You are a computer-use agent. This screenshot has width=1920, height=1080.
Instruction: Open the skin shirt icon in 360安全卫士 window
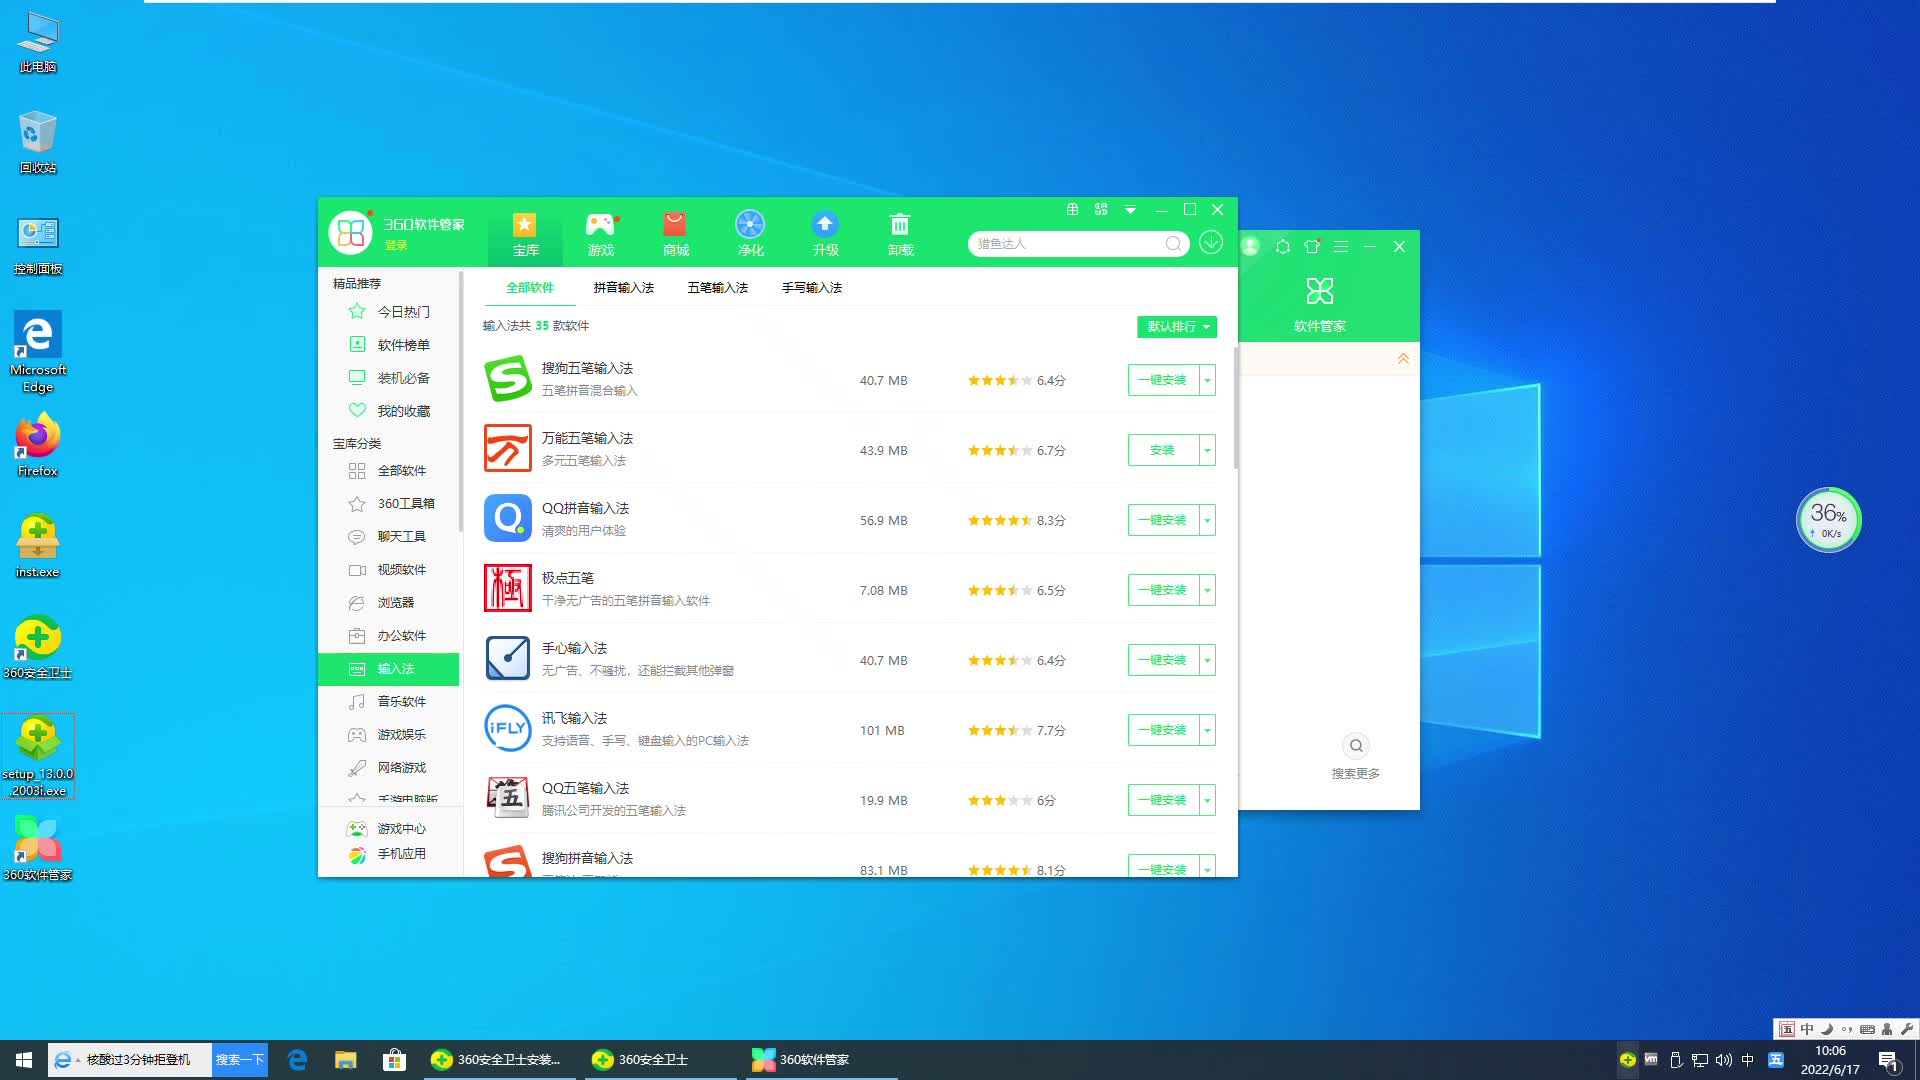tap(1312, 247)
